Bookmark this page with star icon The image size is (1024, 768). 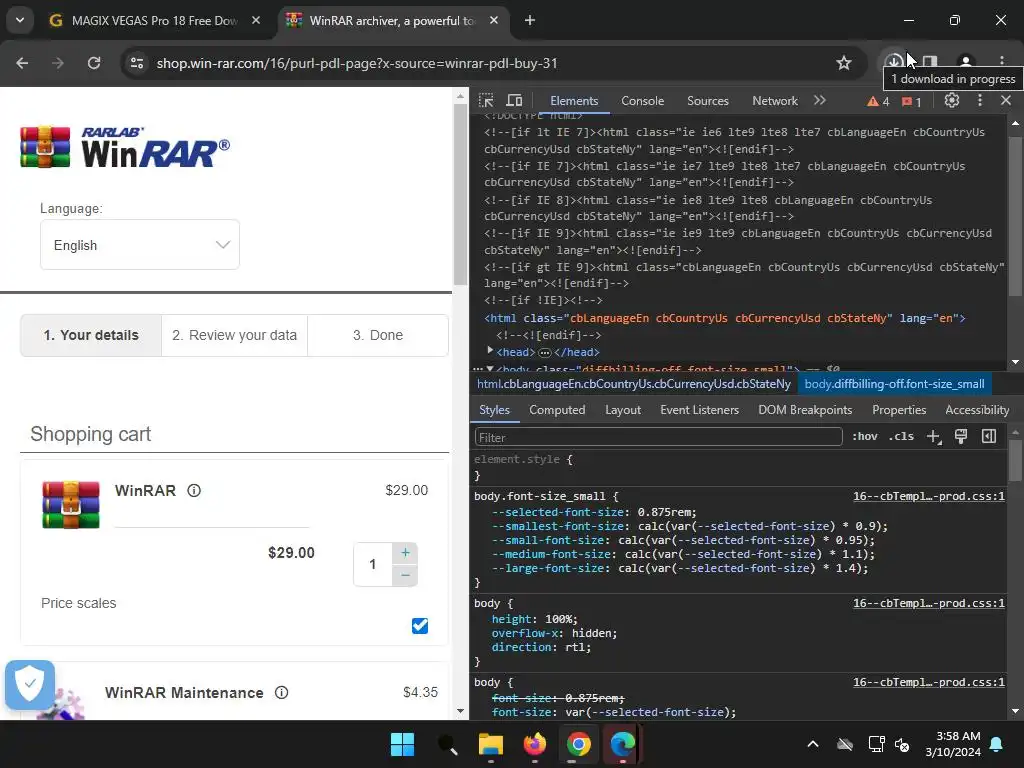click(844, 63)
